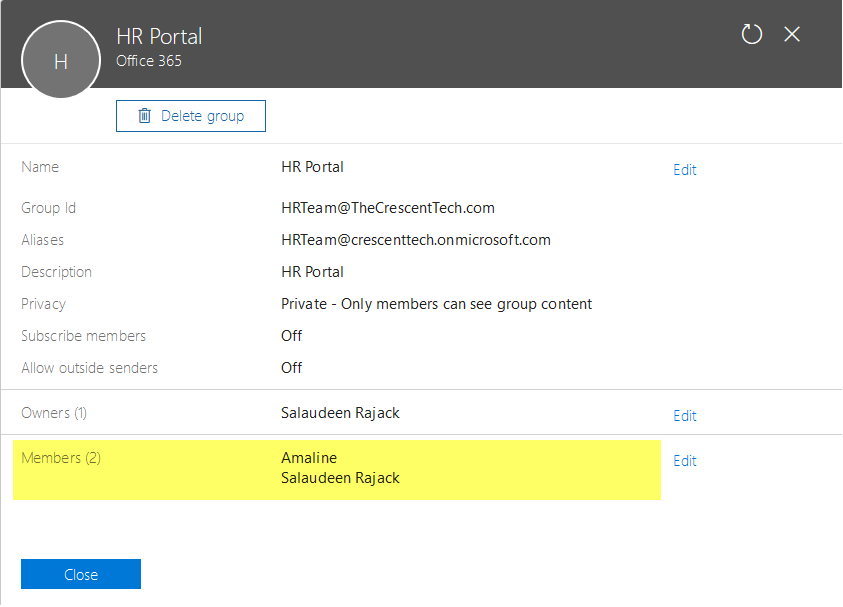Screen dimensions: 843x607
Task: Click the HR Portal header title
Action: pyautogui.click(x=159, y=37)
